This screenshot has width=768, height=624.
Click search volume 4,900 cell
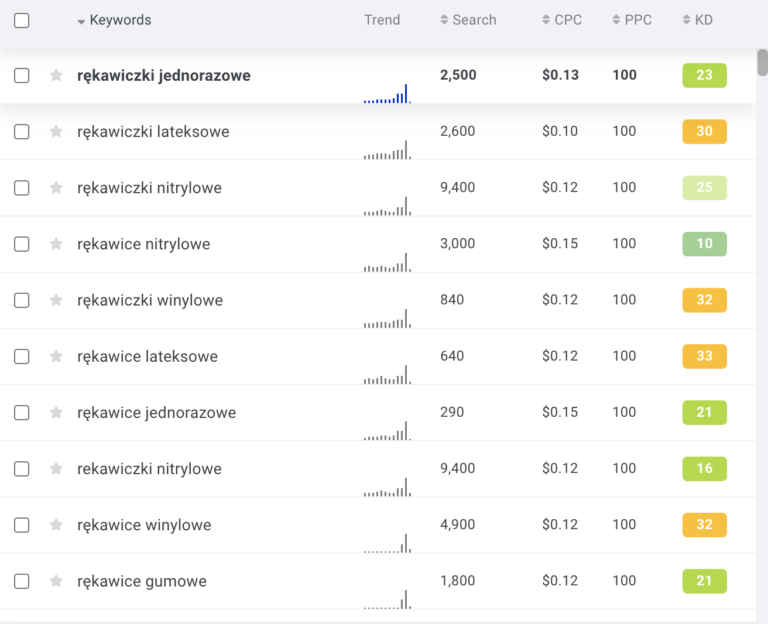point(457,525)
